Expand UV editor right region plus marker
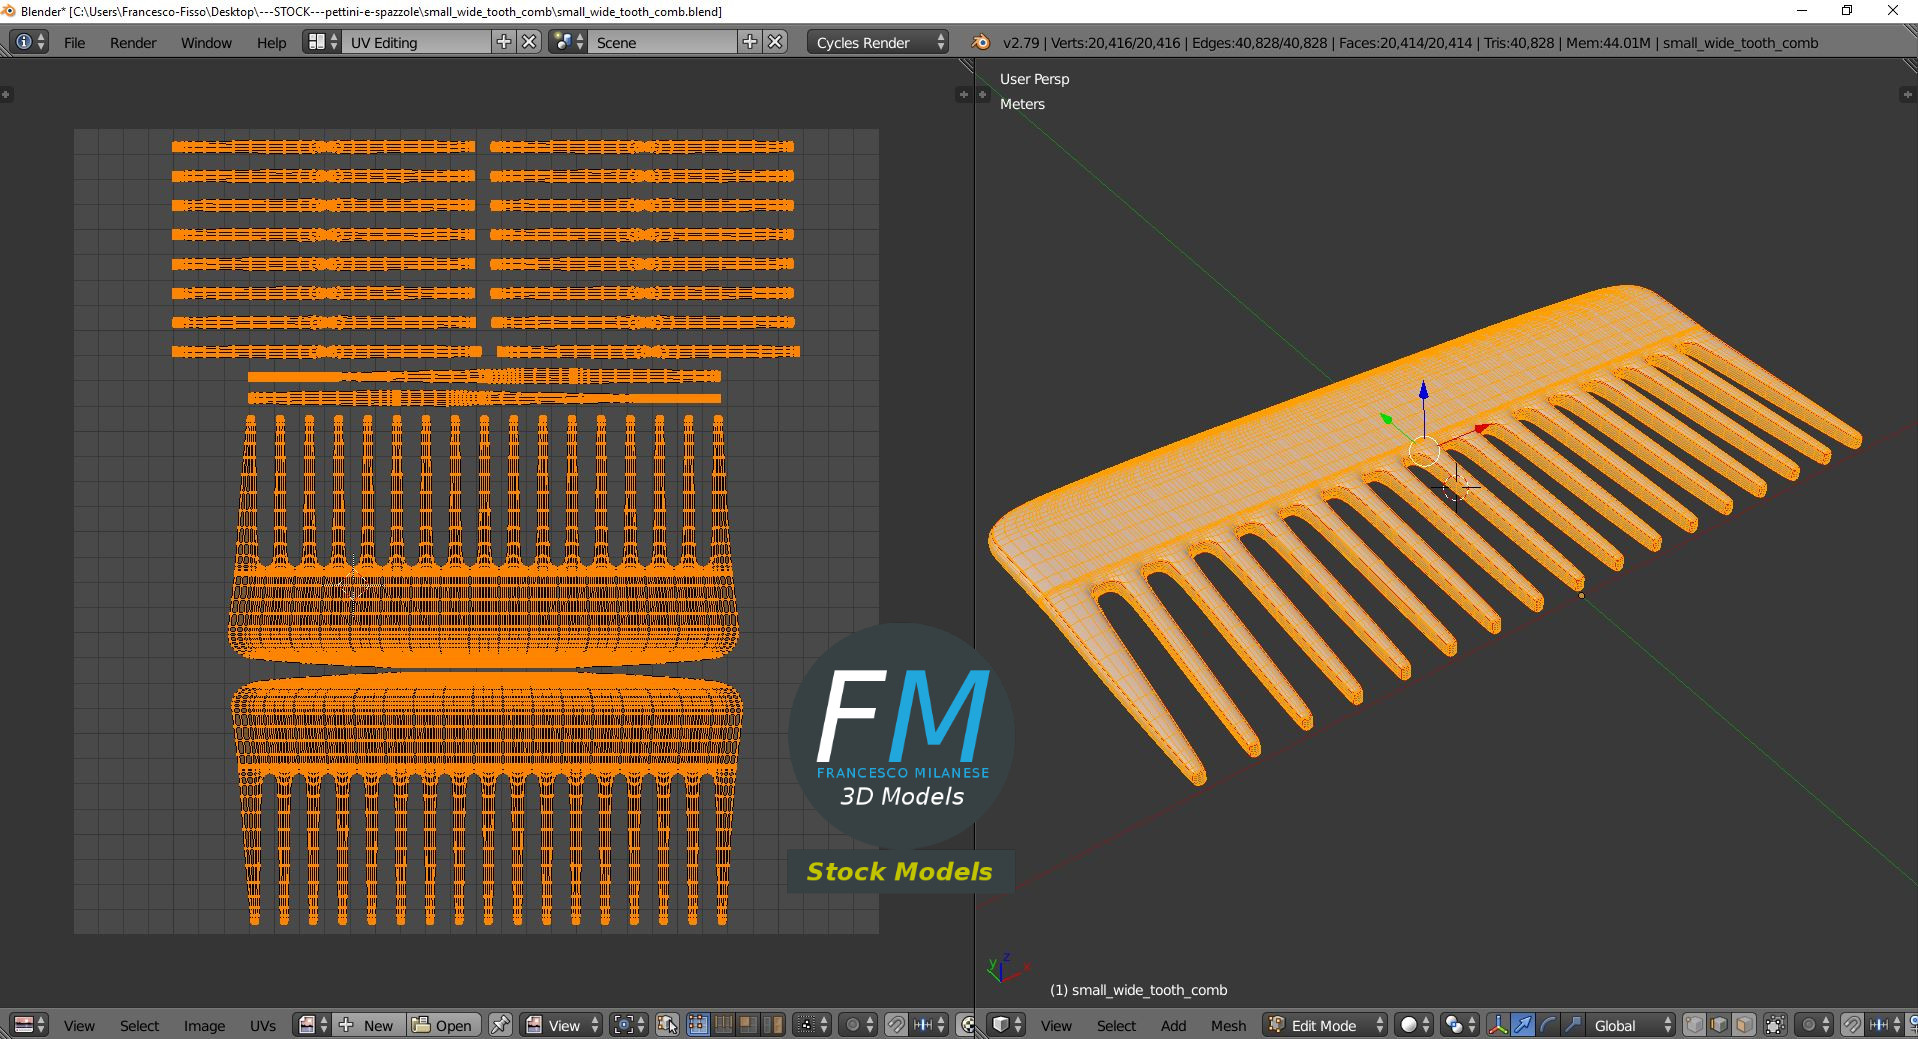Screen dimensions: 1918x1039 [x=964, y=95]
